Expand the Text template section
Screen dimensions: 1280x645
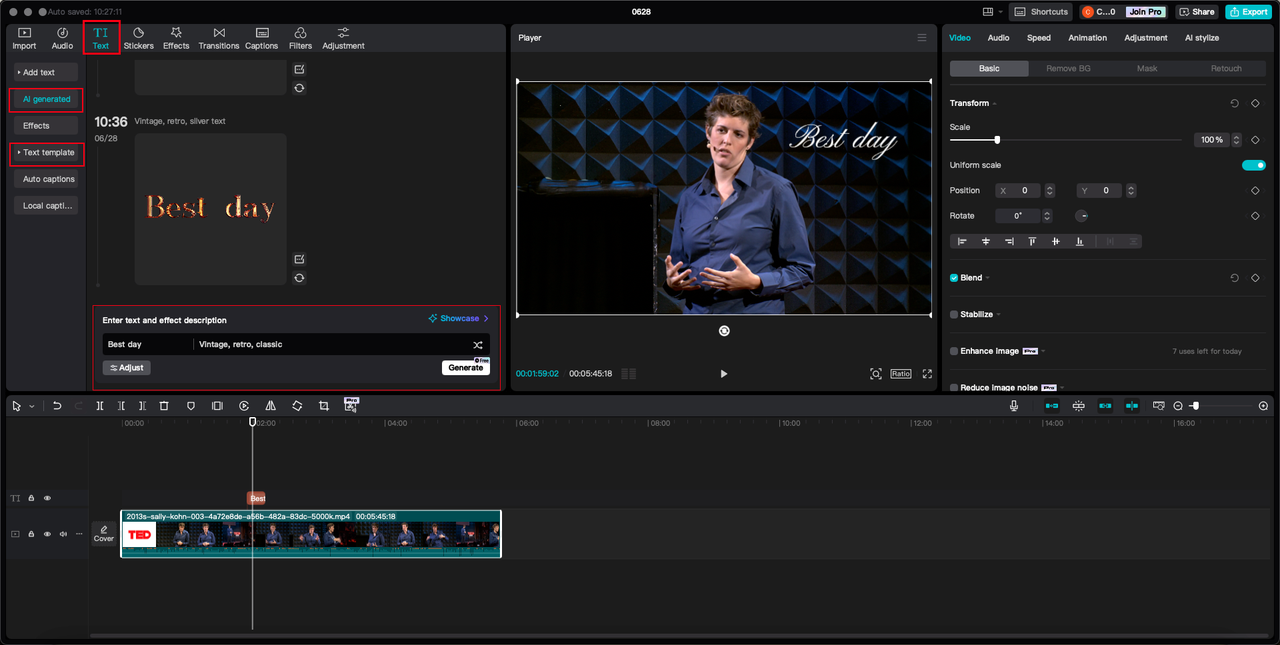(47, 153)
